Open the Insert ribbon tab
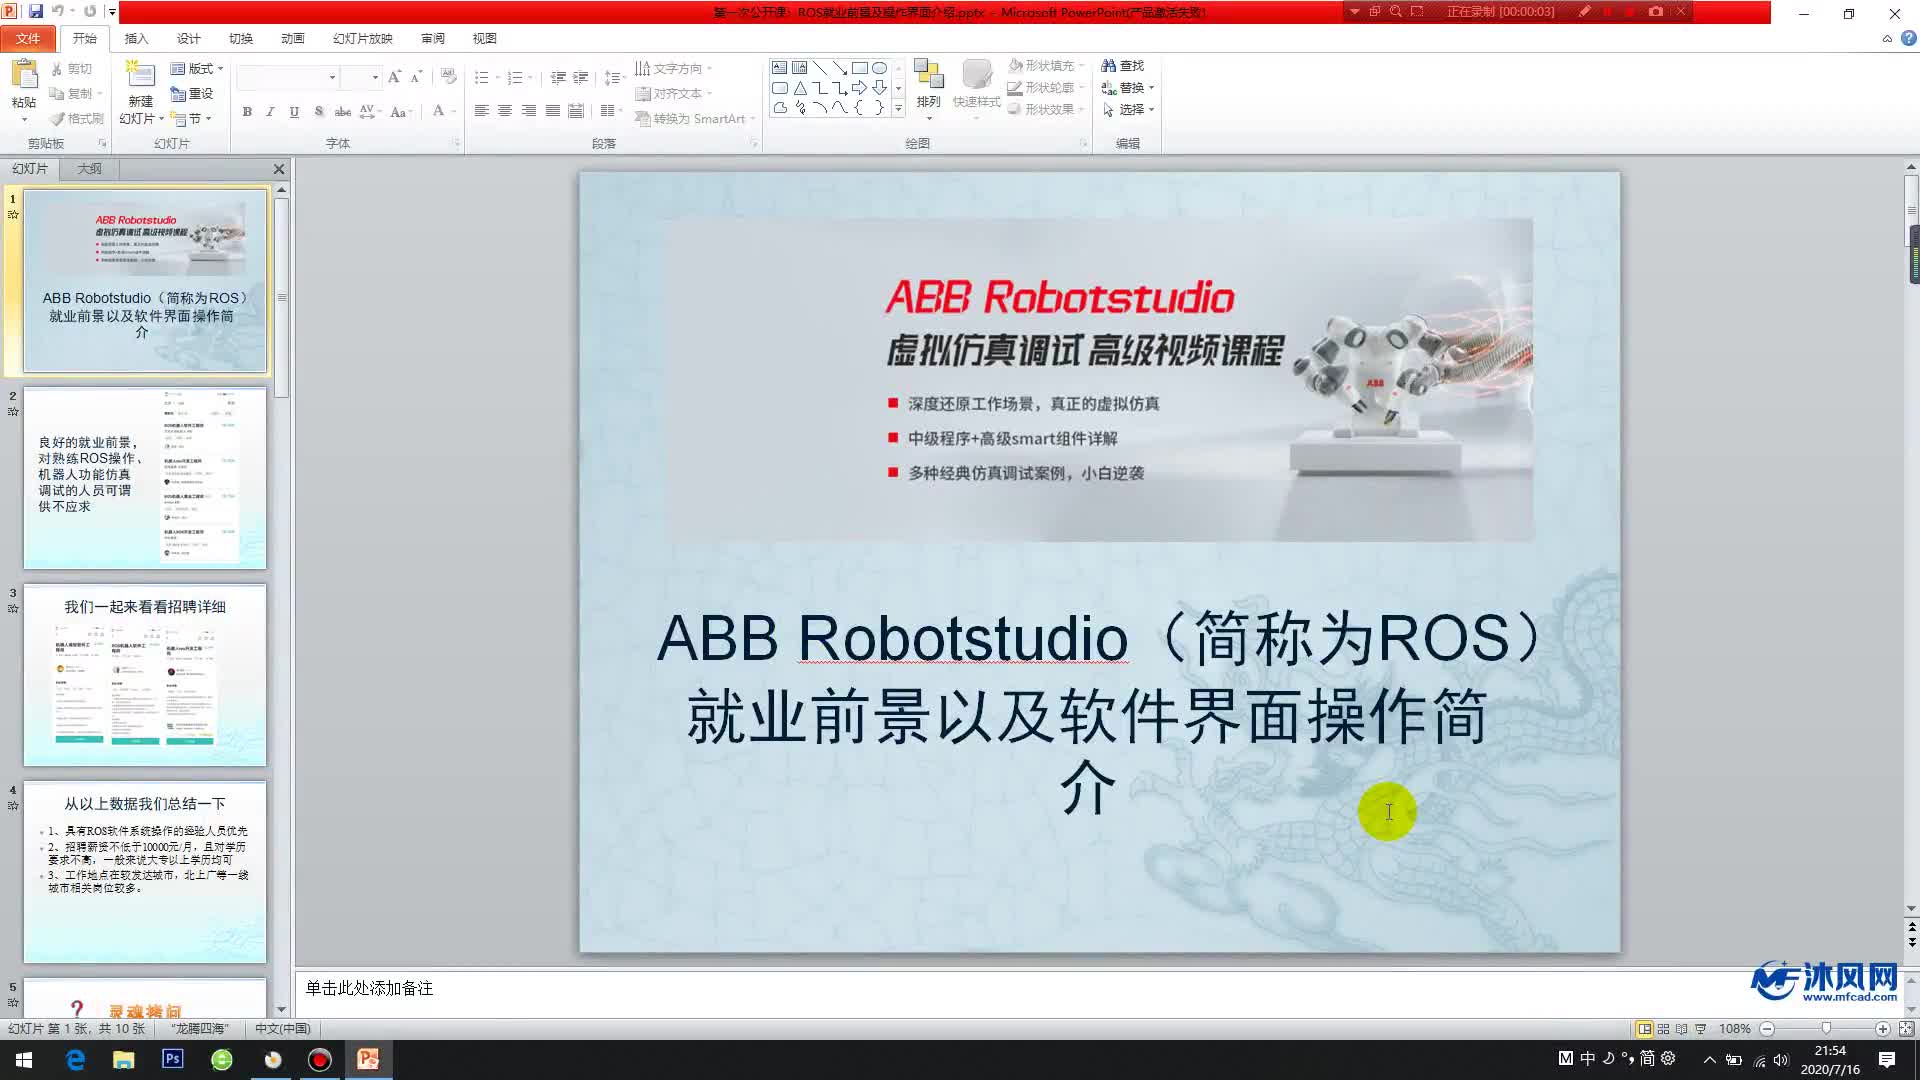Image resolution: width=1920 pixels, height=1080 pixels. [136, 38]
